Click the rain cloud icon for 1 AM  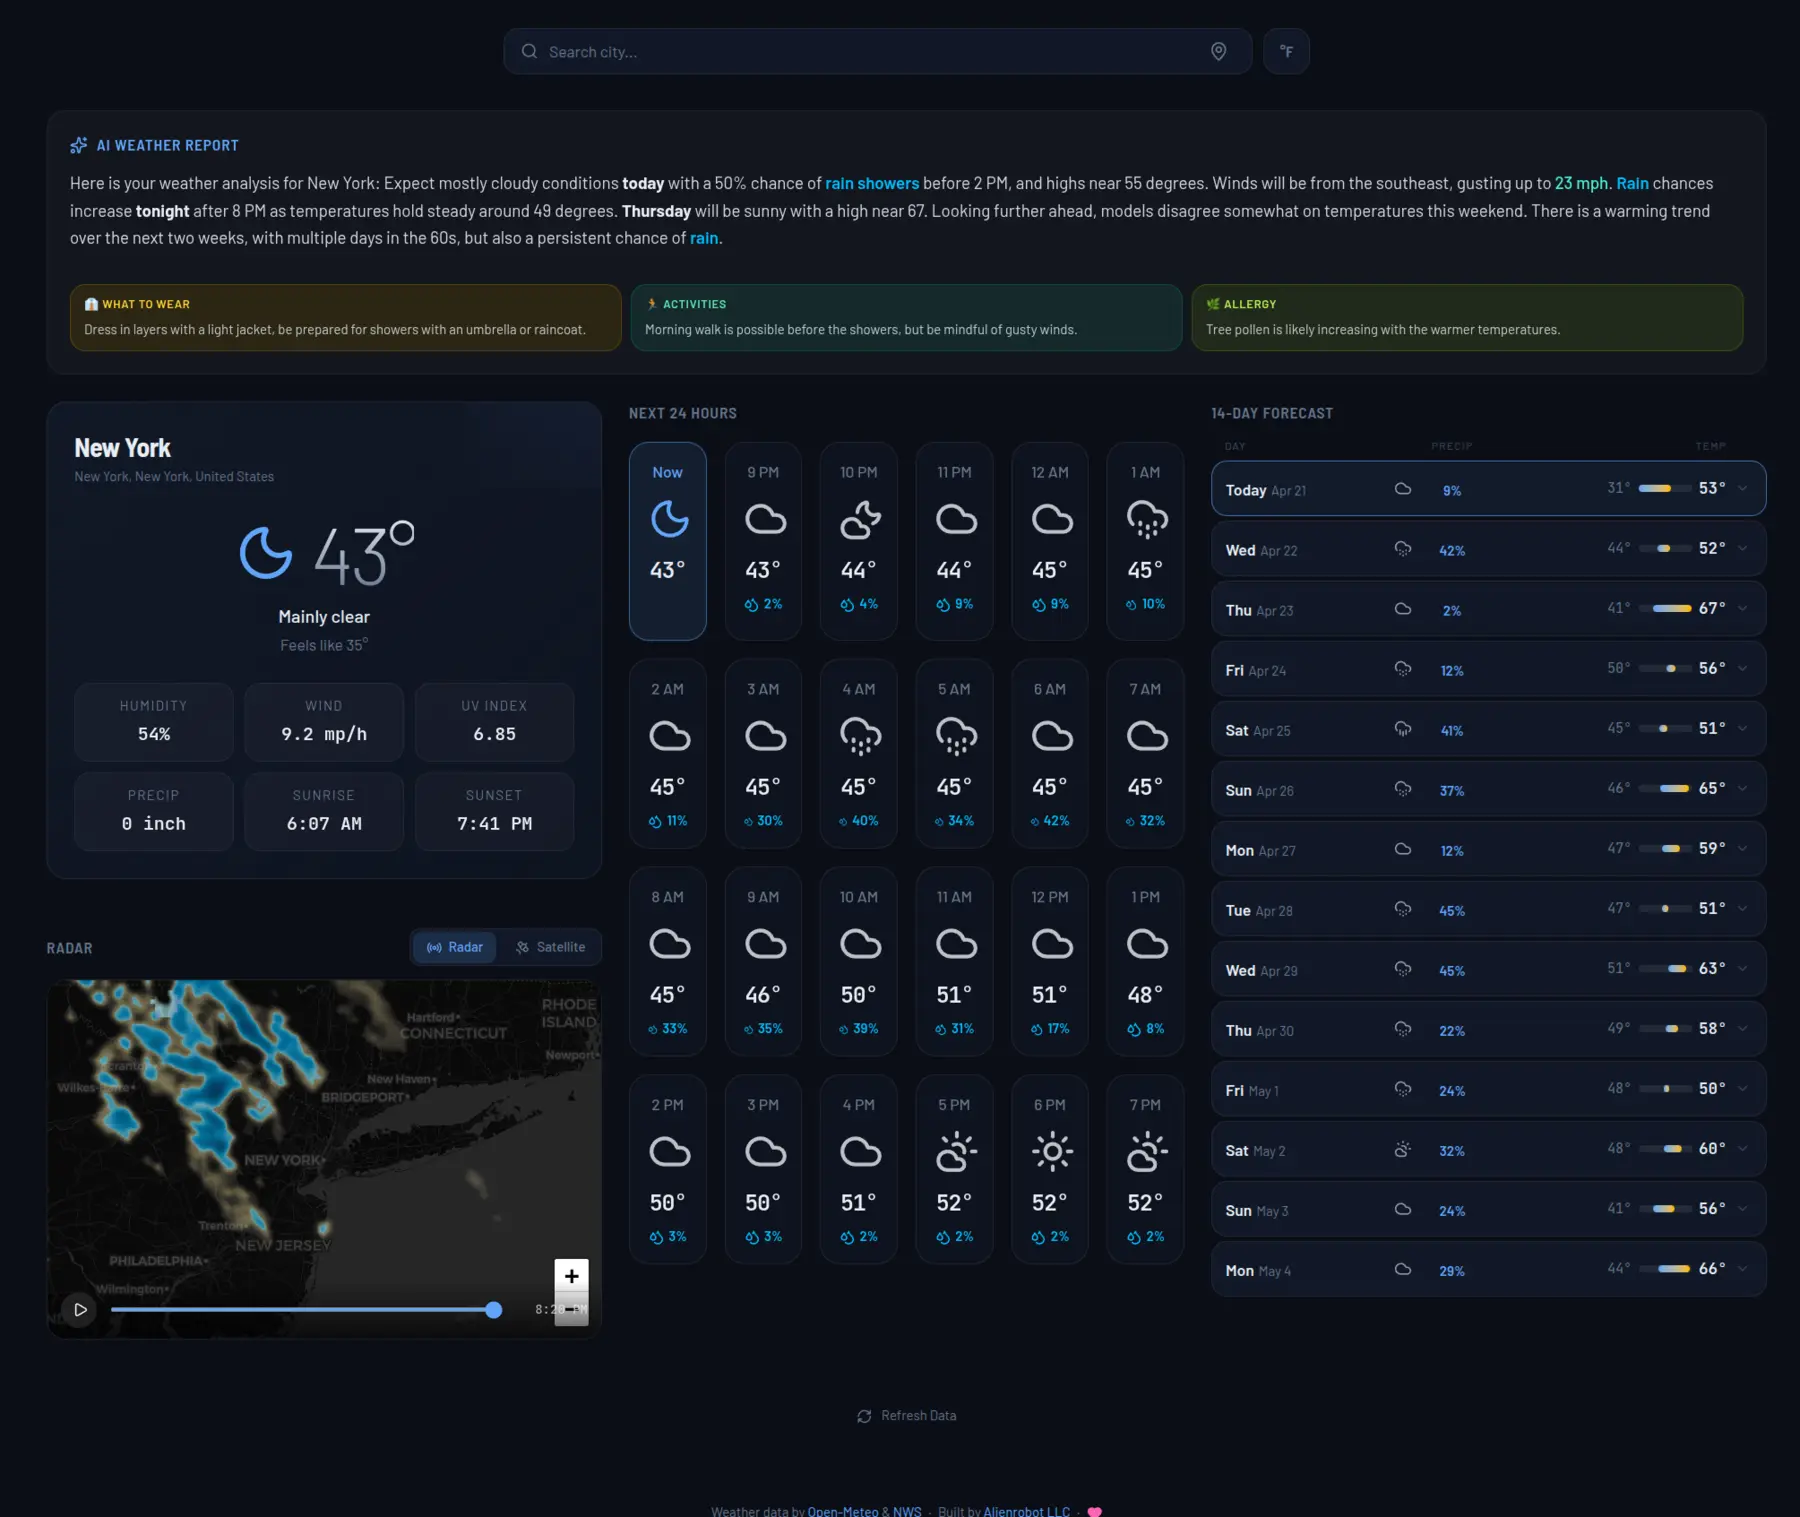pos(1147,520)
